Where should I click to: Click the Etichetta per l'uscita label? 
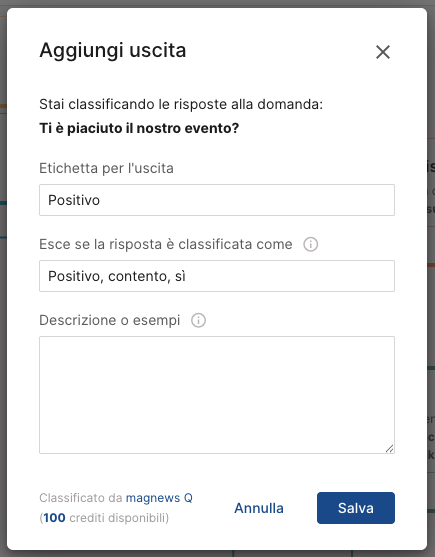(x=106, y=168)
